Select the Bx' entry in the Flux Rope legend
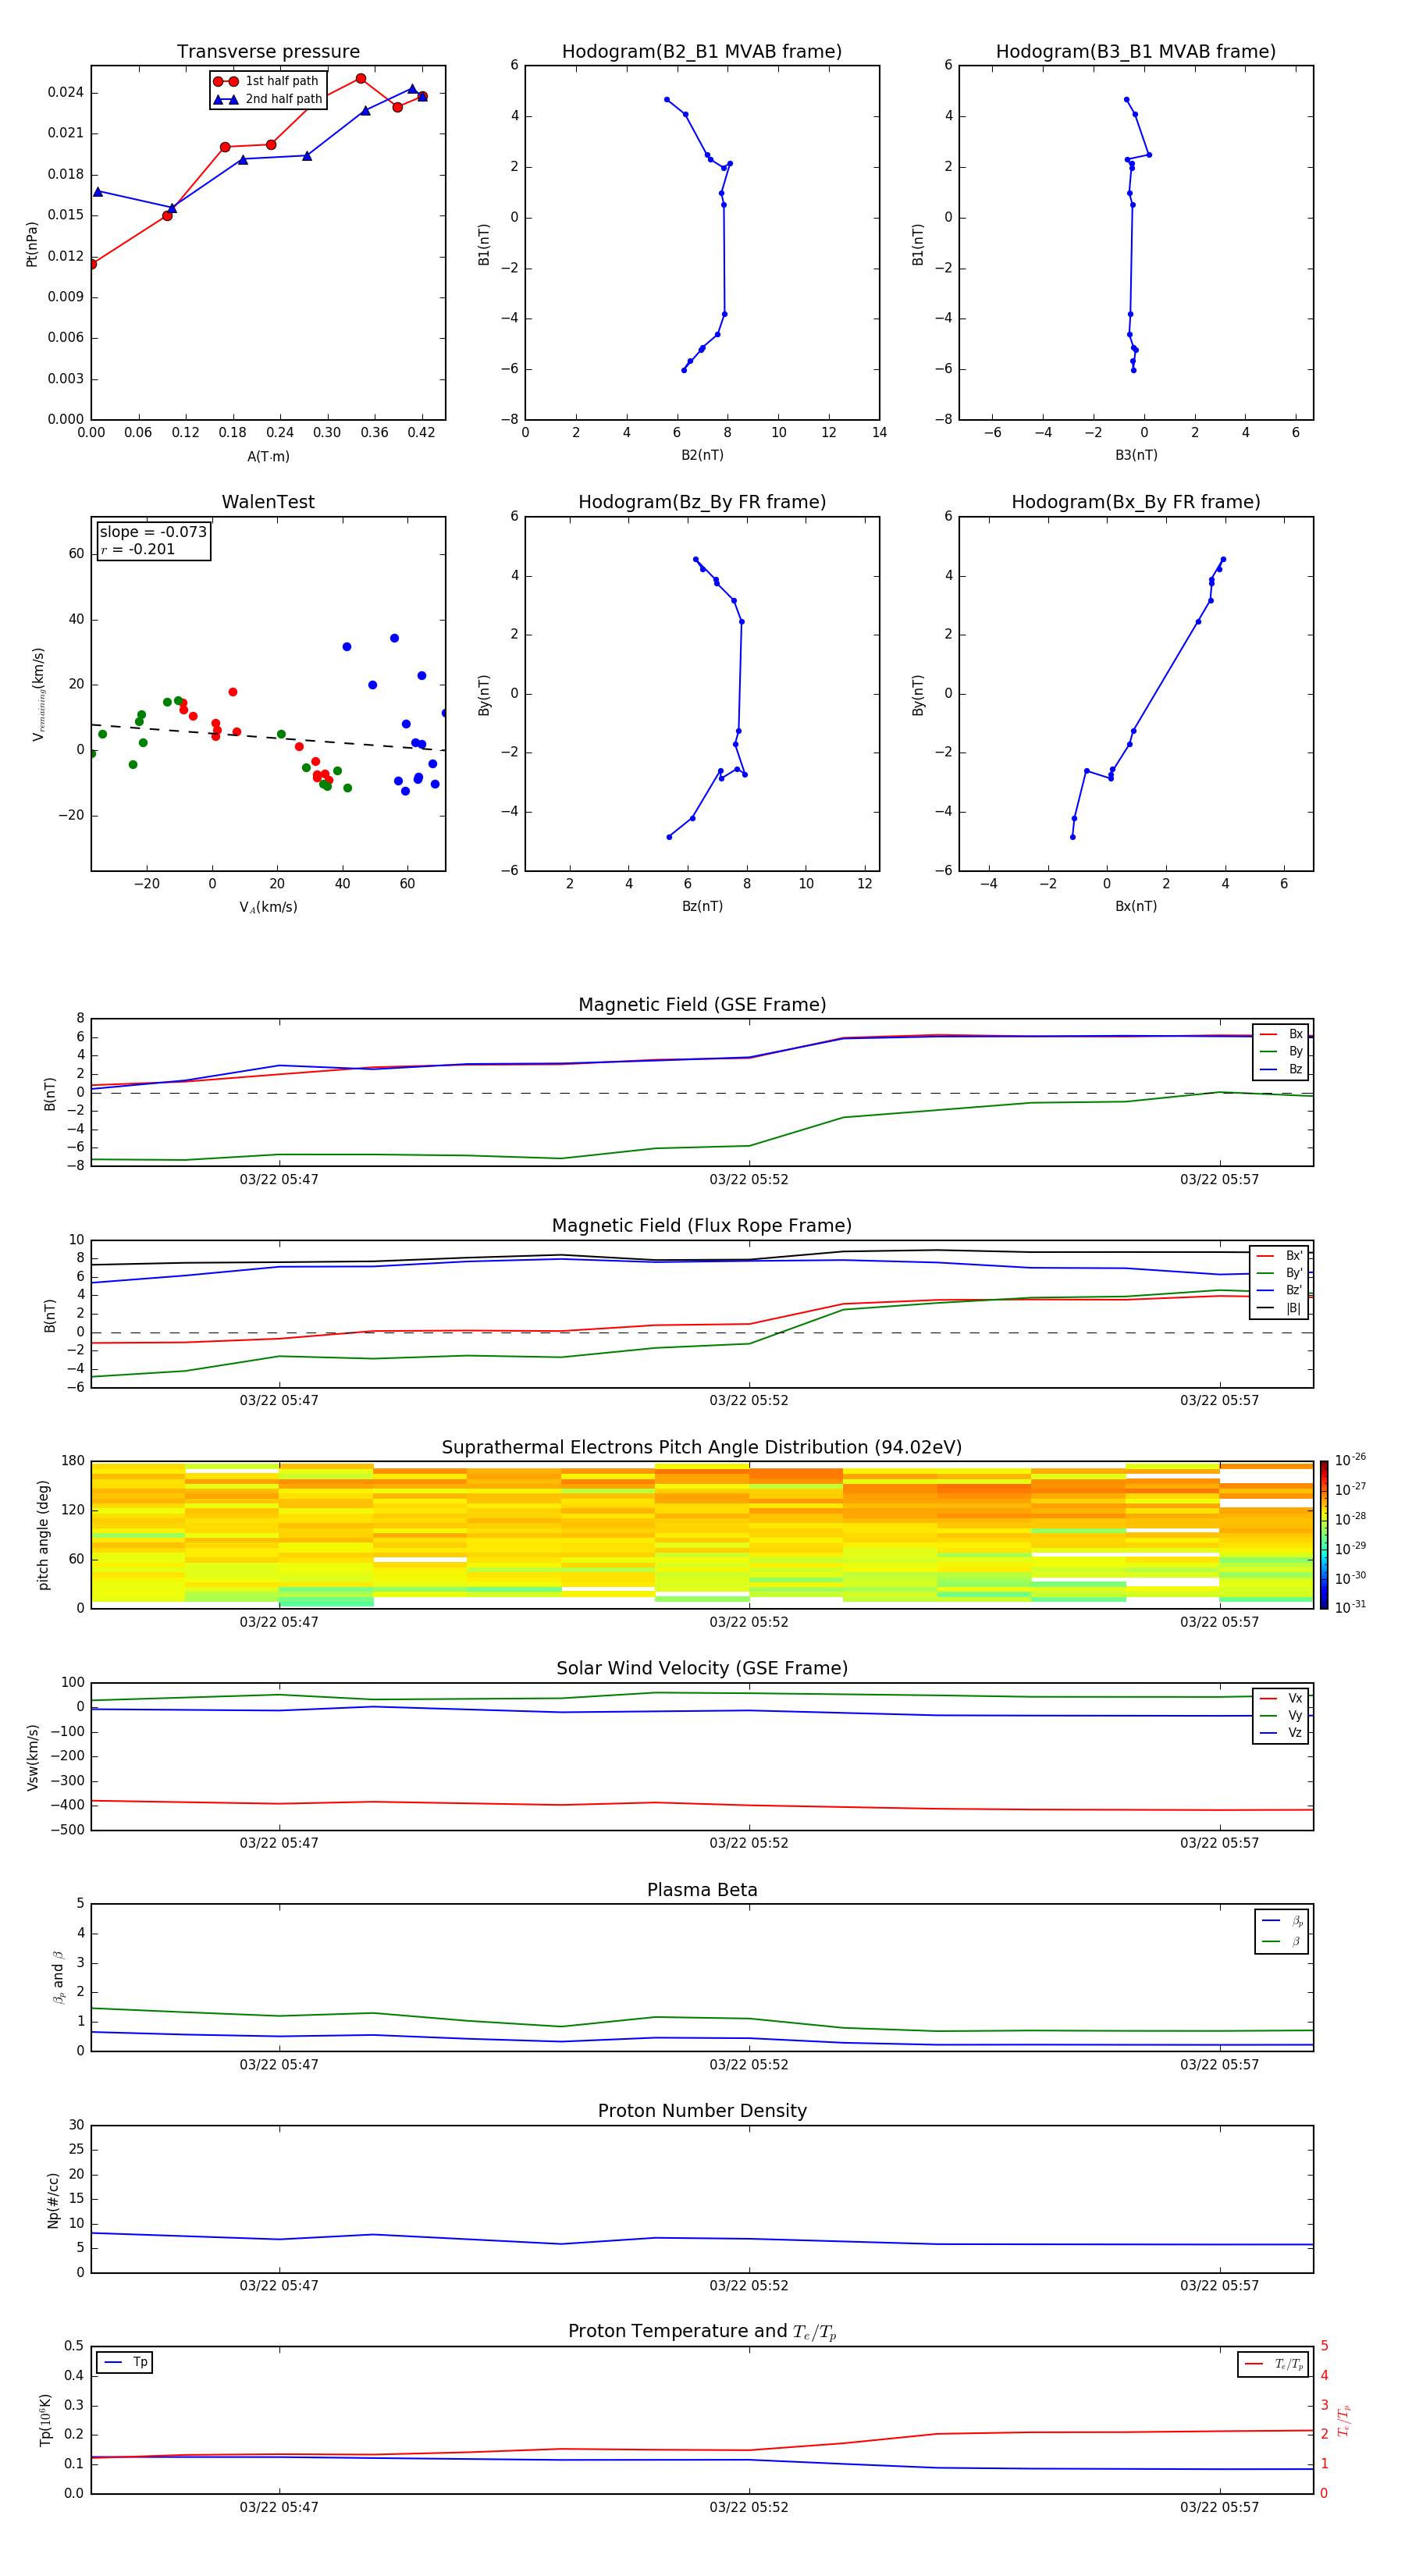 coord(1280,1256)
